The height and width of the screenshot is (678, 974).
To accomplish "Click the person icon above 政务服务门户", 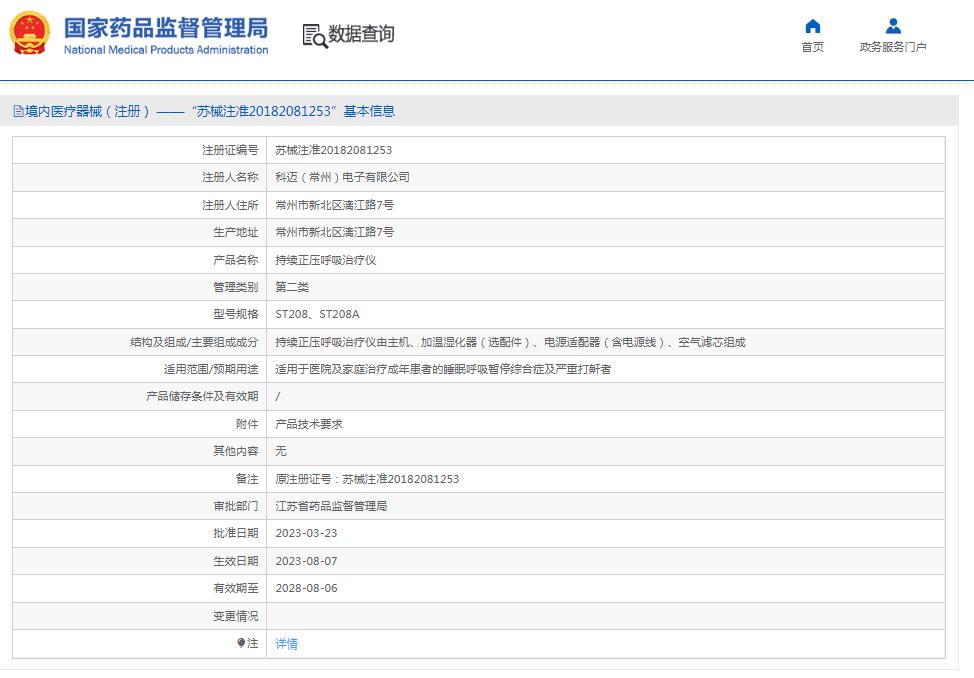I will tap(893, 26).
